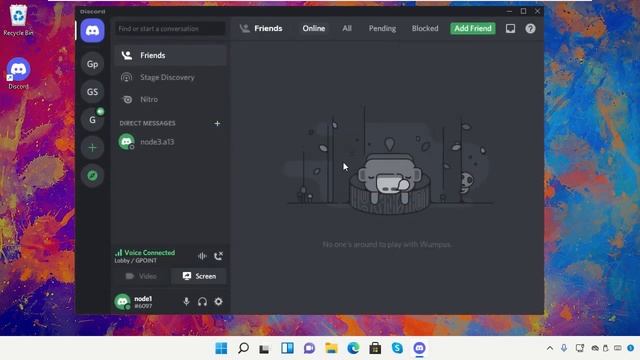Screen dimensions: 640x360
Task: Add a server with the plus icon
Action: click(x=92, y=147)
